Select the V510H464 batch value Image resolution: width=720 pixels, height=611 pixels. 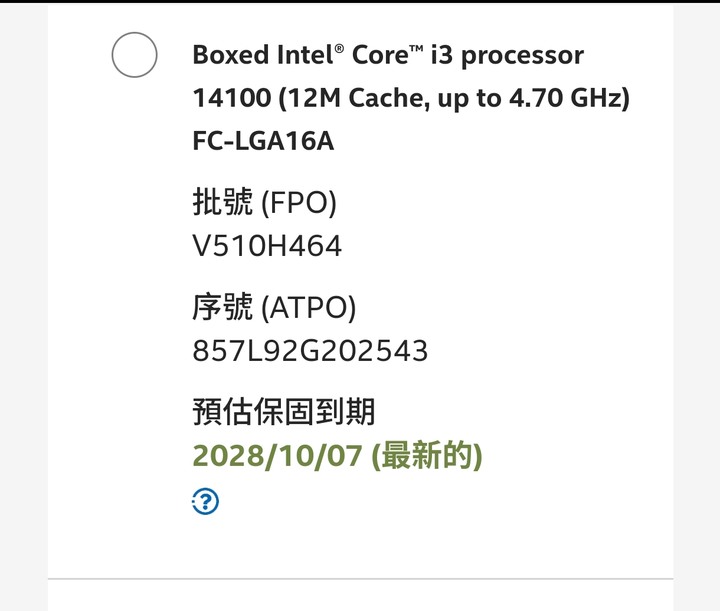[x=267, y=246]
